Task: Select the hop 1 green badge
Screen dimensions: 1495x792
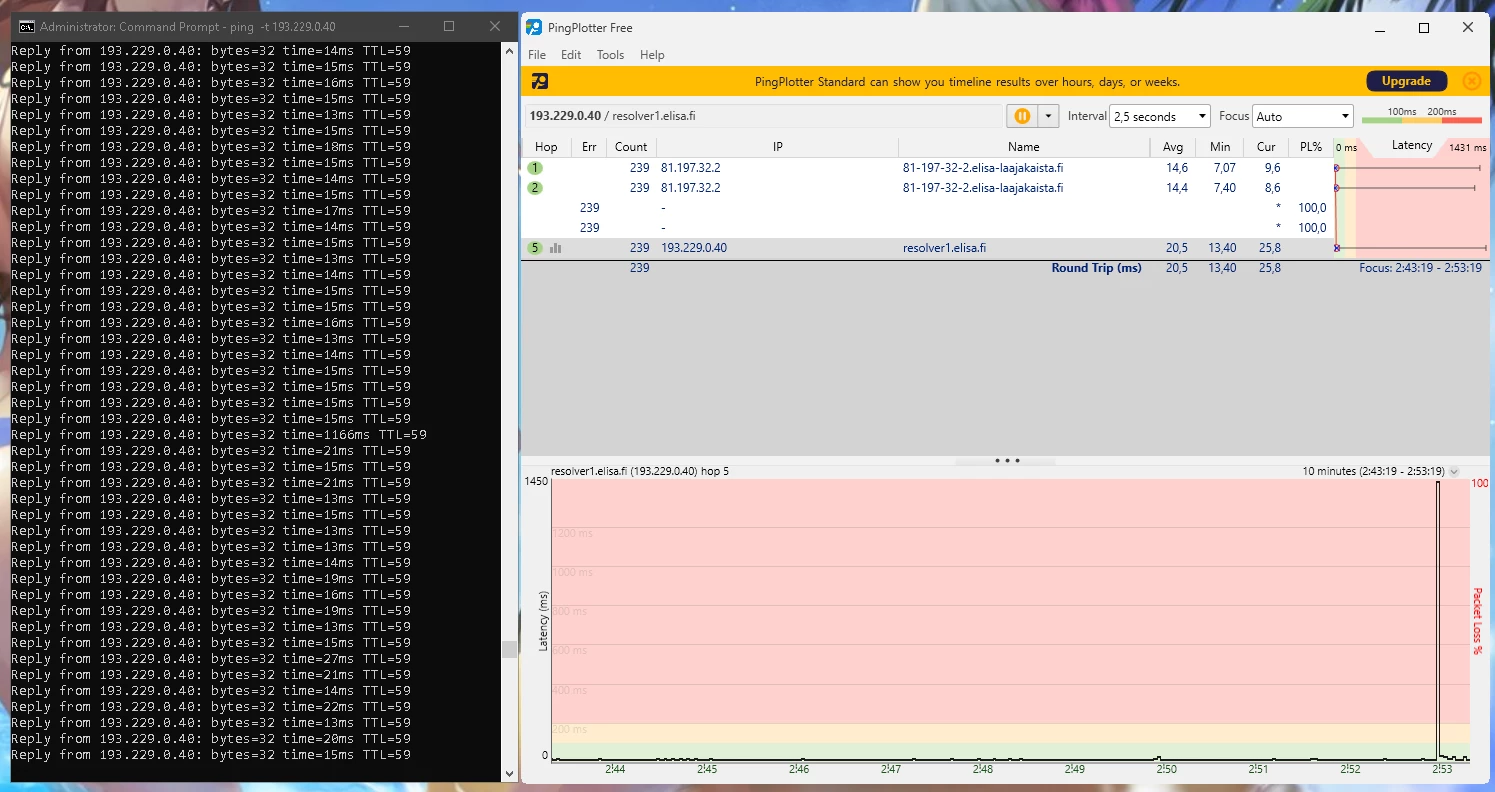Action: pos(536,168)
